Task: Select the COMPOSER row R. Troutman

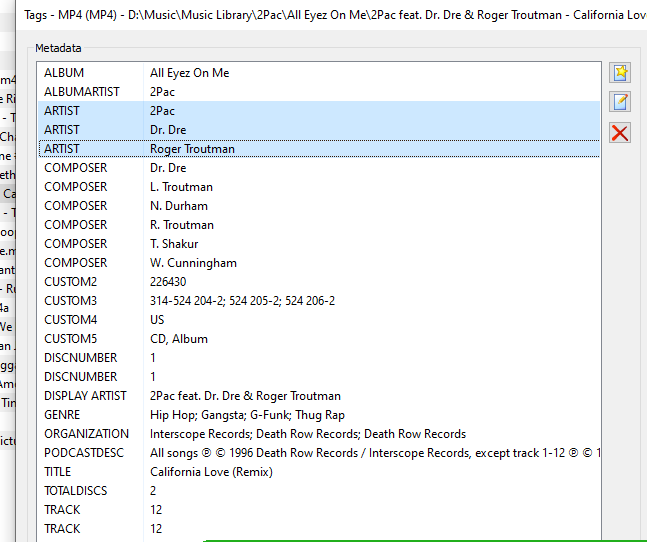Action: point(319,225)
